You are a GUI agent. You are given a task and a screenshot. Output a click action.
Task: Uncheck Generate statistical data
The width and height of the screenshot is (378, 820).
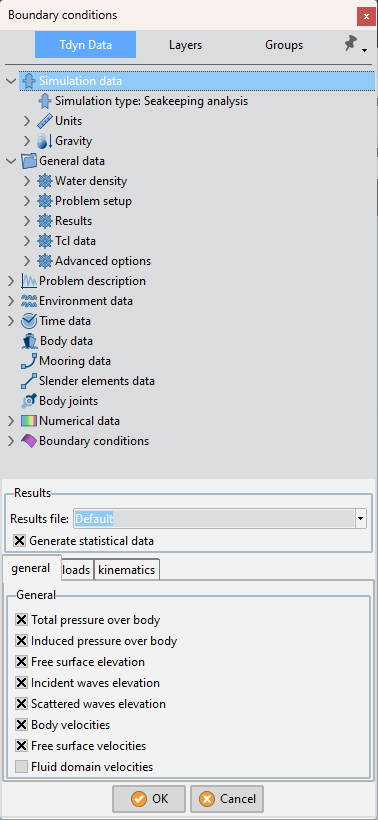click(x=19, y=541)
